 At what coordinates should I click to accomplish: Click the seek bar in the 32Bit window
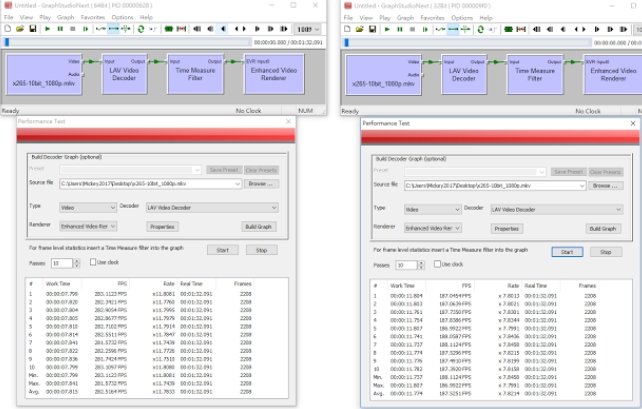pyautogui.click(x=468, y=43)
